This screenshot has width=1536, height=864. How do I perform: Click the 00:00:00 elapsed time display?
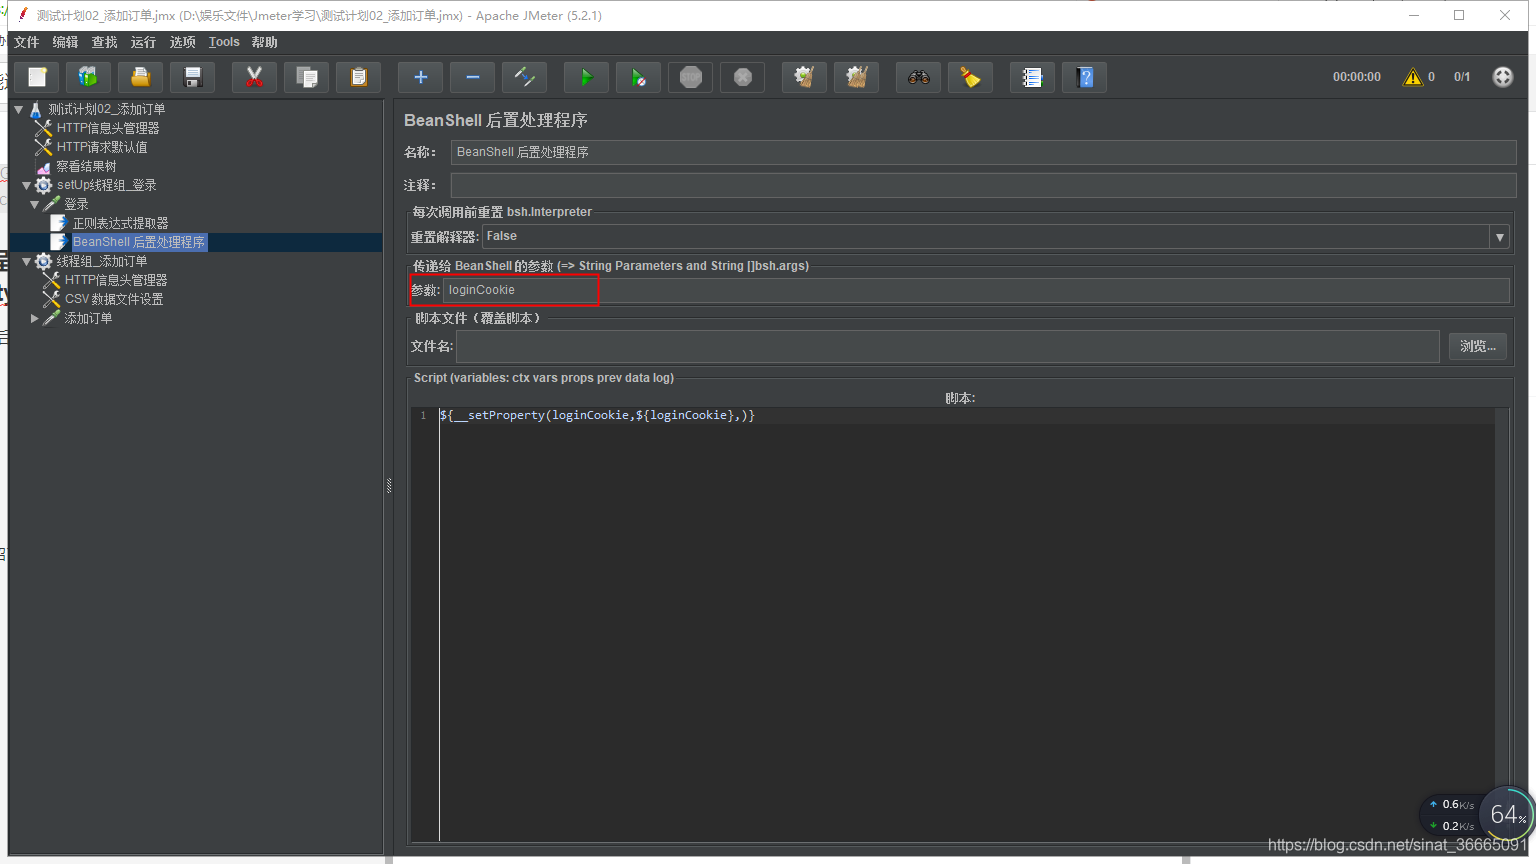pos(1356,77)
